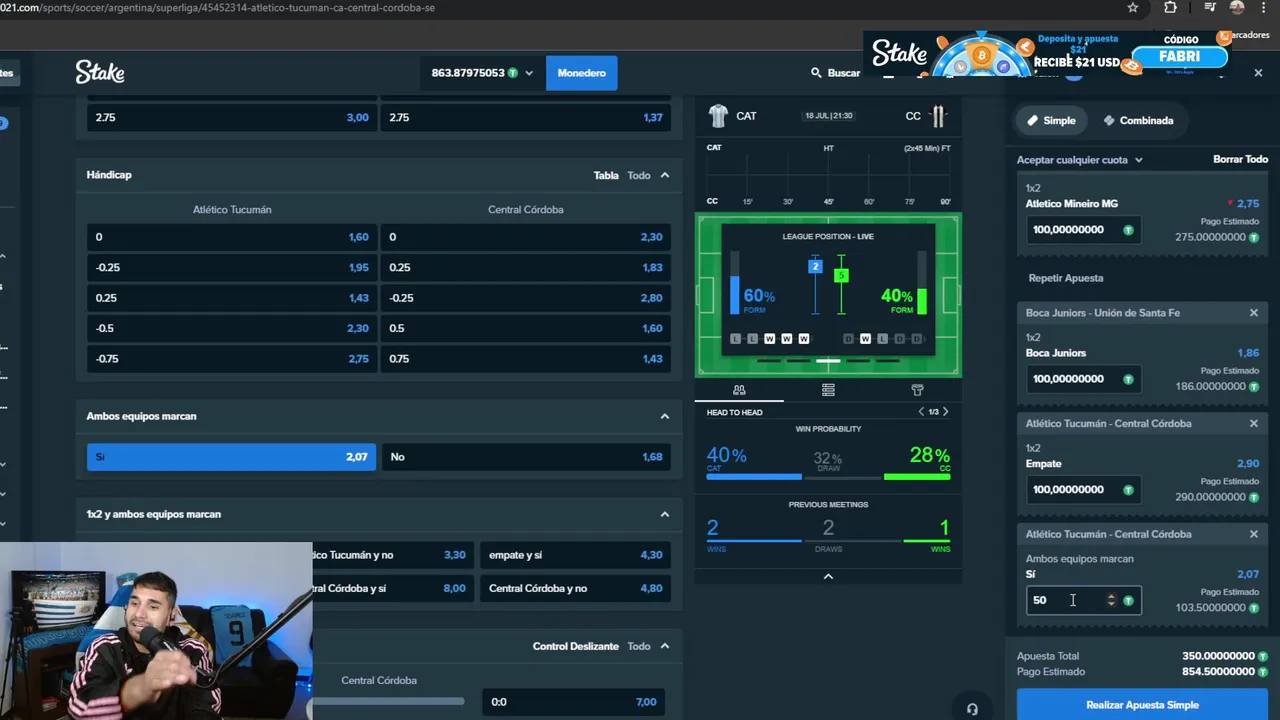Click the Stake logo in the header
Viewport: 1280px width, 720px height.
pyautogui.click(x=100, y=72)
